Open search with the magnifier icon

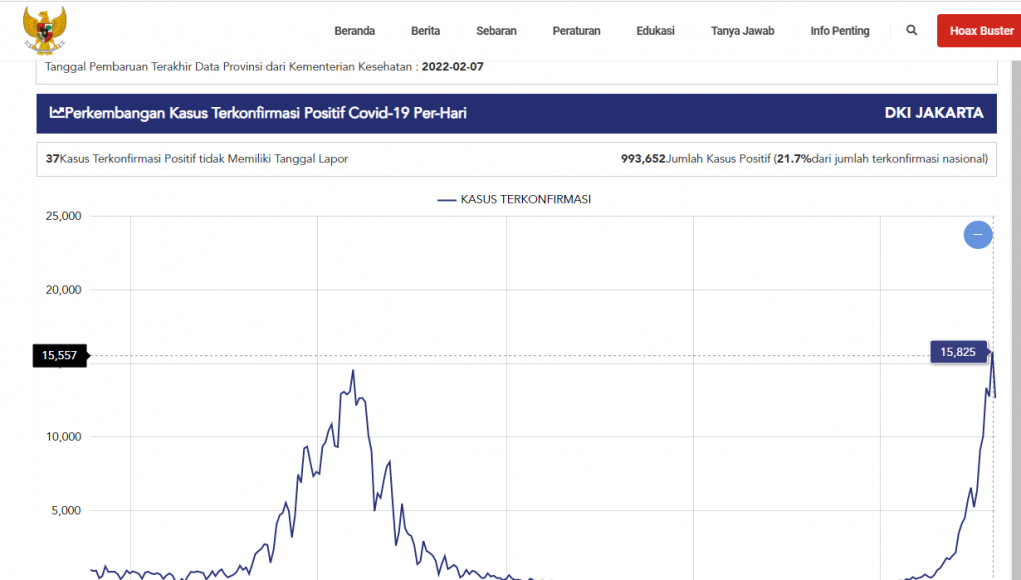(911, 31)
